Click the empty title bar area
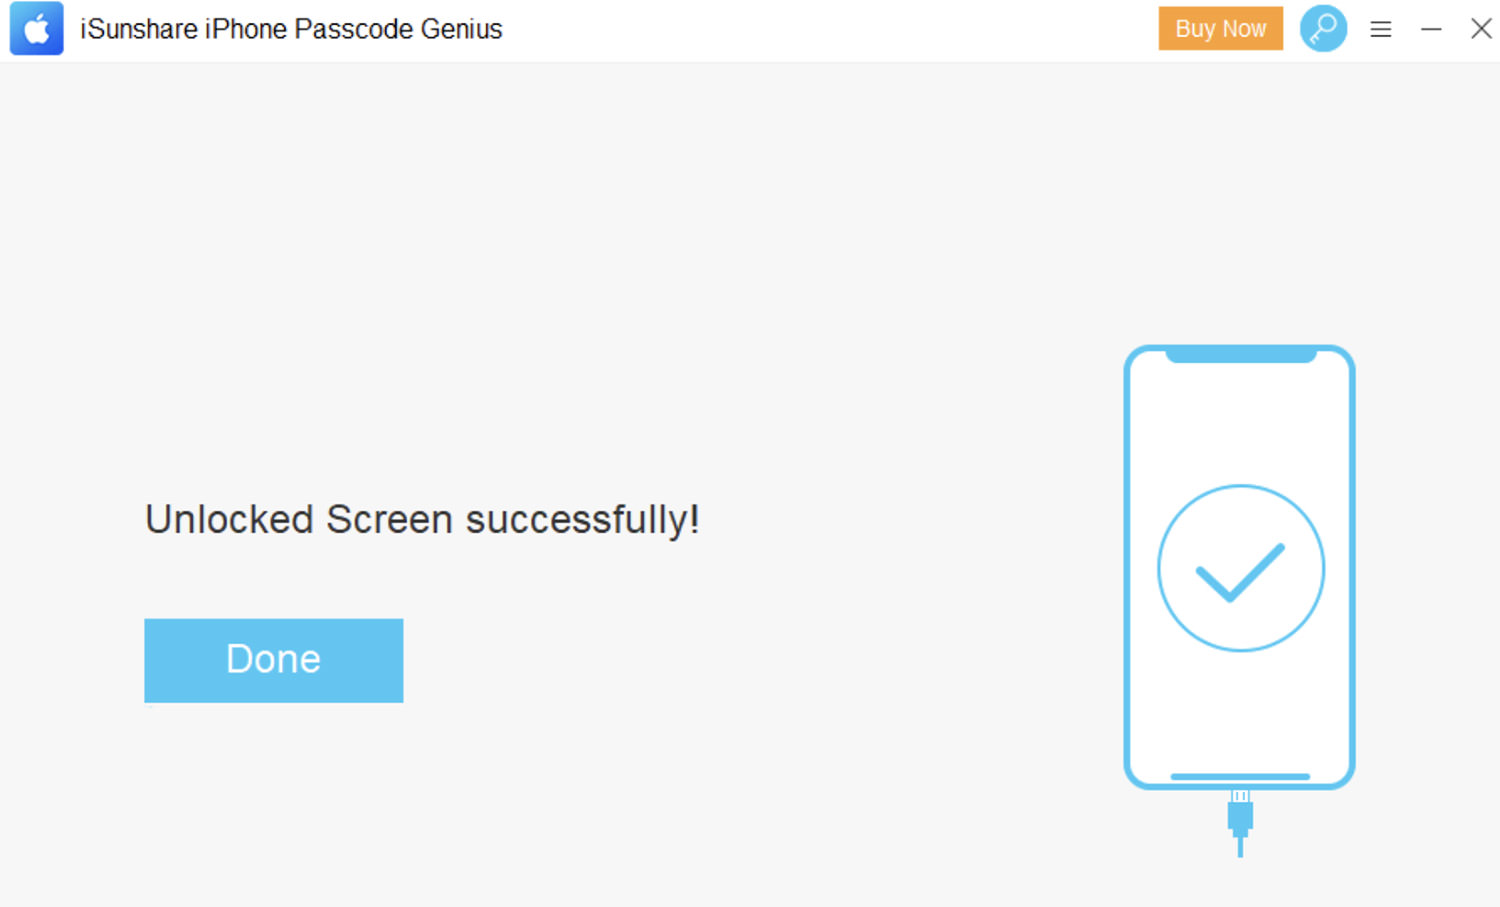Screen dimensions: 1500x907 pos(830,29)
